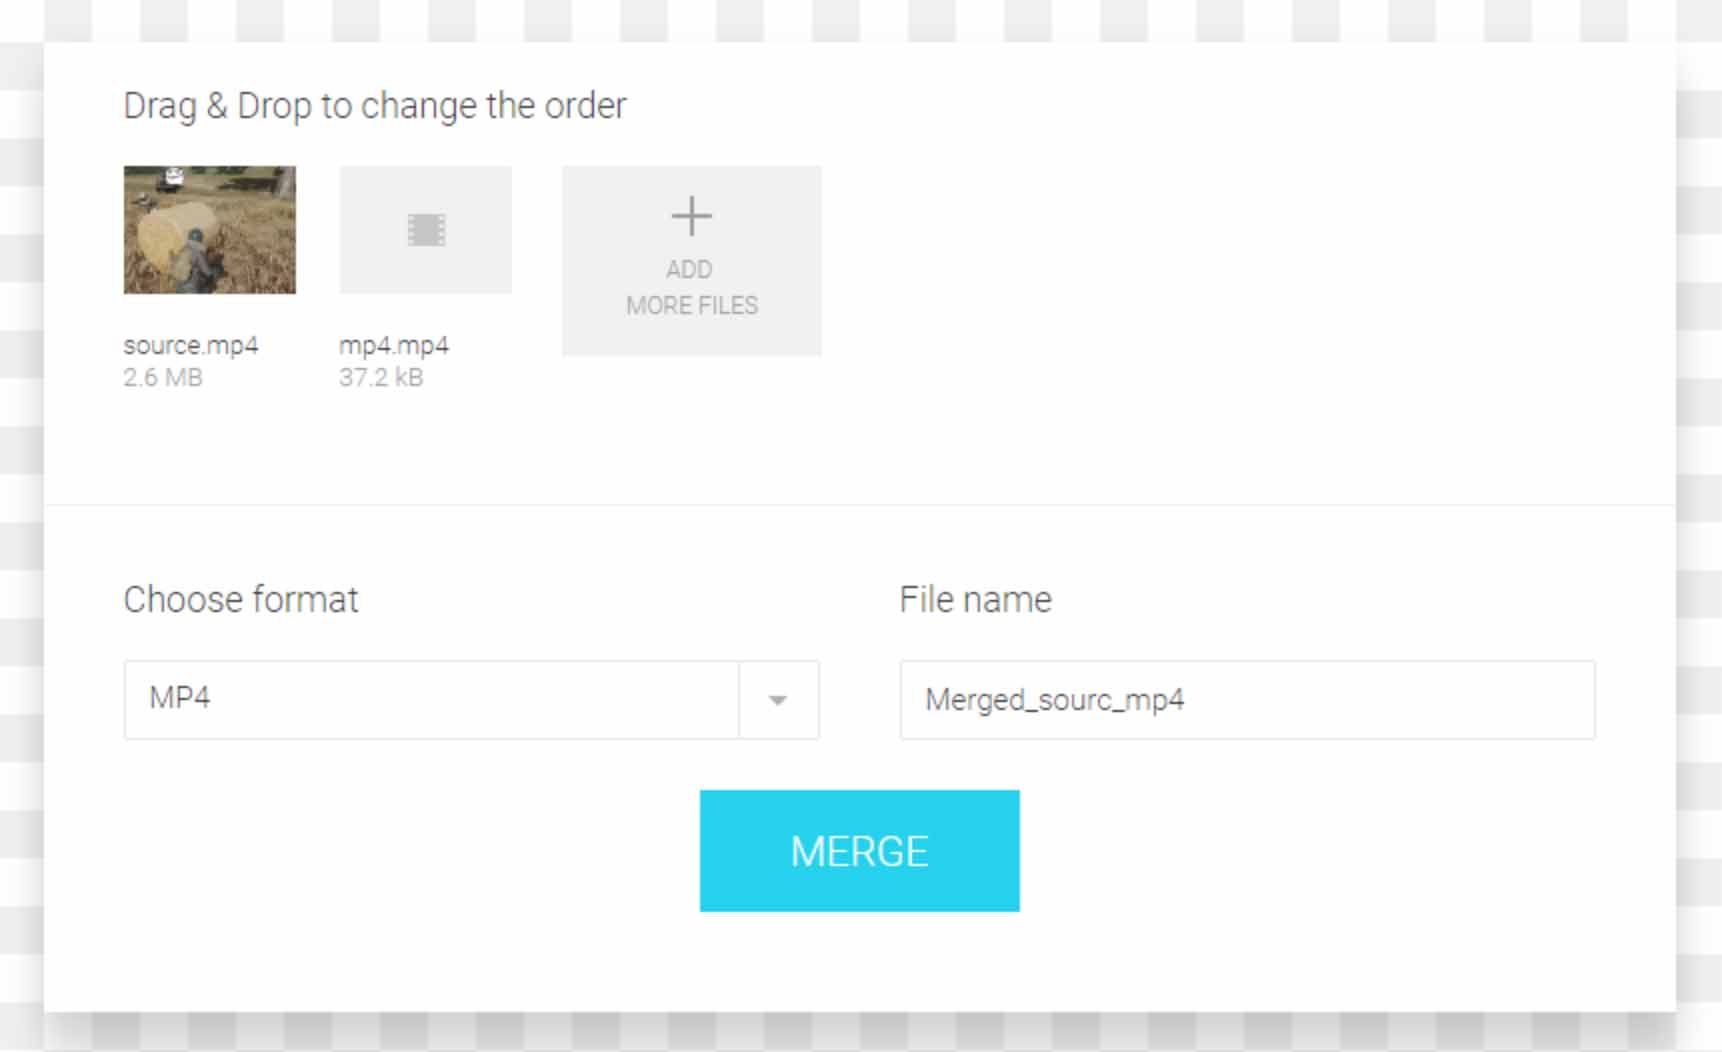Click the File name label
Screen dimensions: 1722x1052
coord(976,599)
